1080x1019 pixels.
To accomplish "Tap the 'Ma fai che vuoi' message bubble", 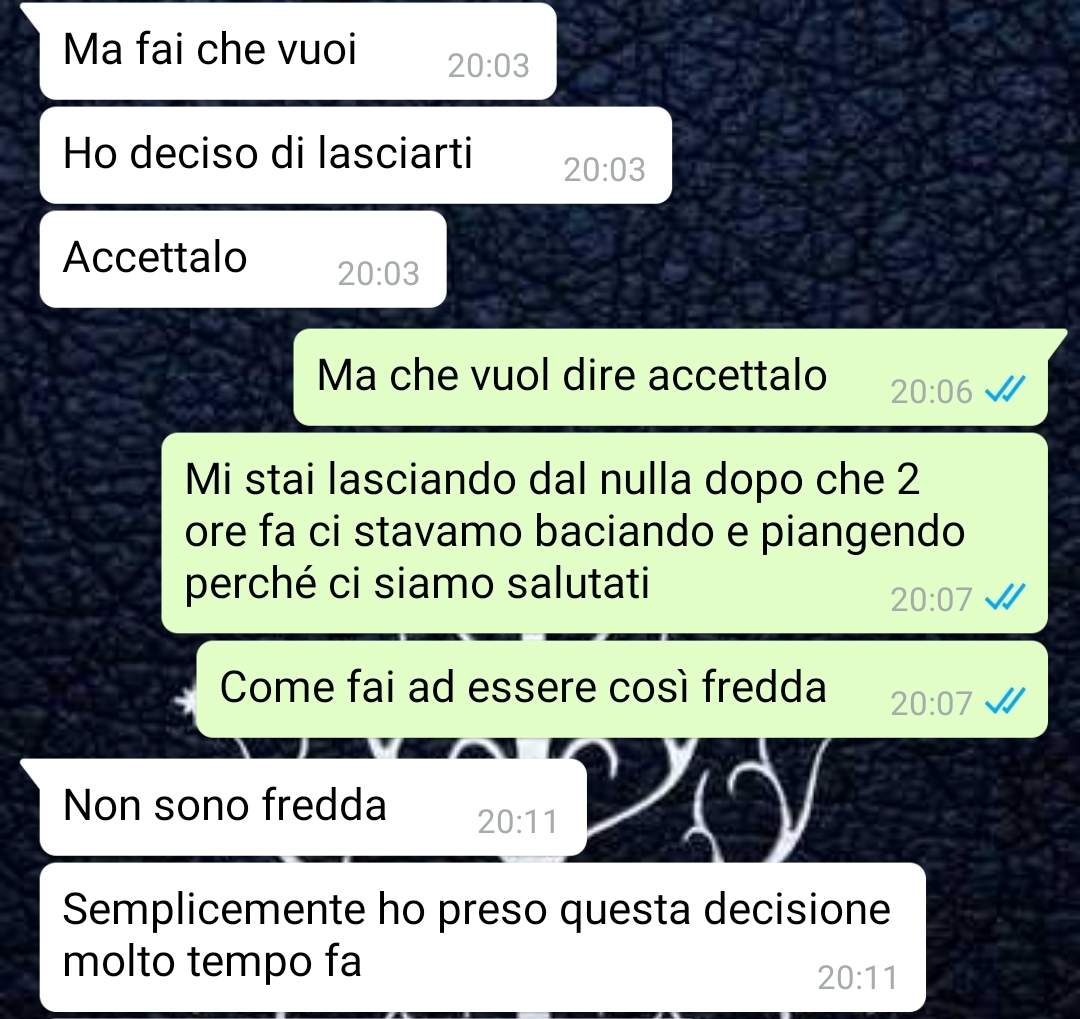I will click(x=298, y=52).
